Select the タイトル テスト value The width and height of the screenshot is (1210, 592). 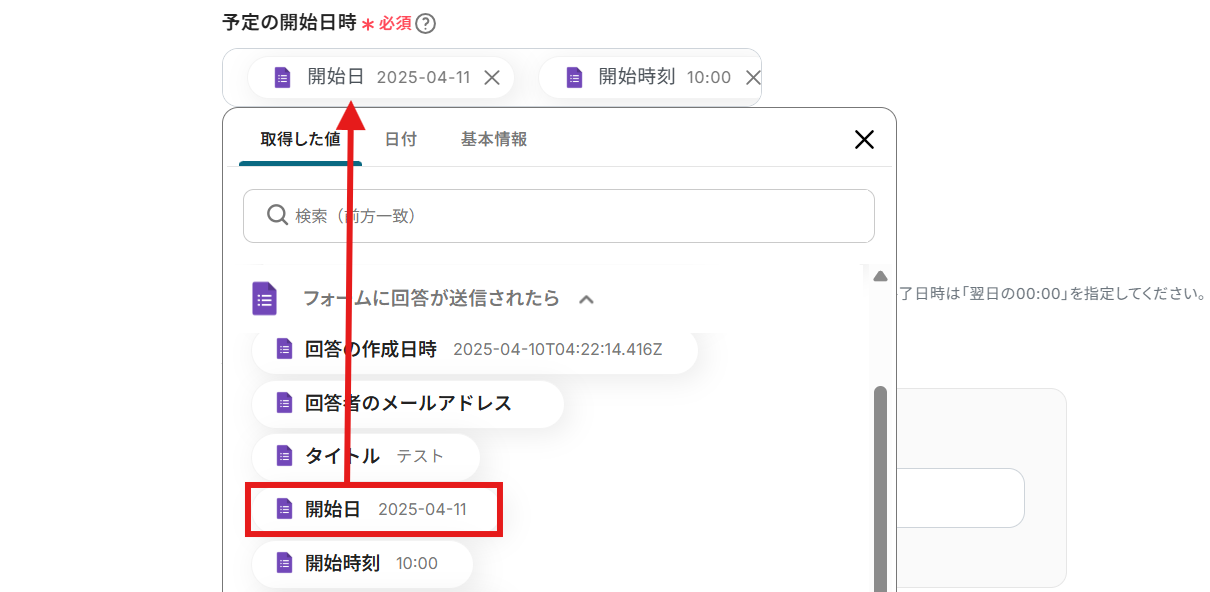366,456
